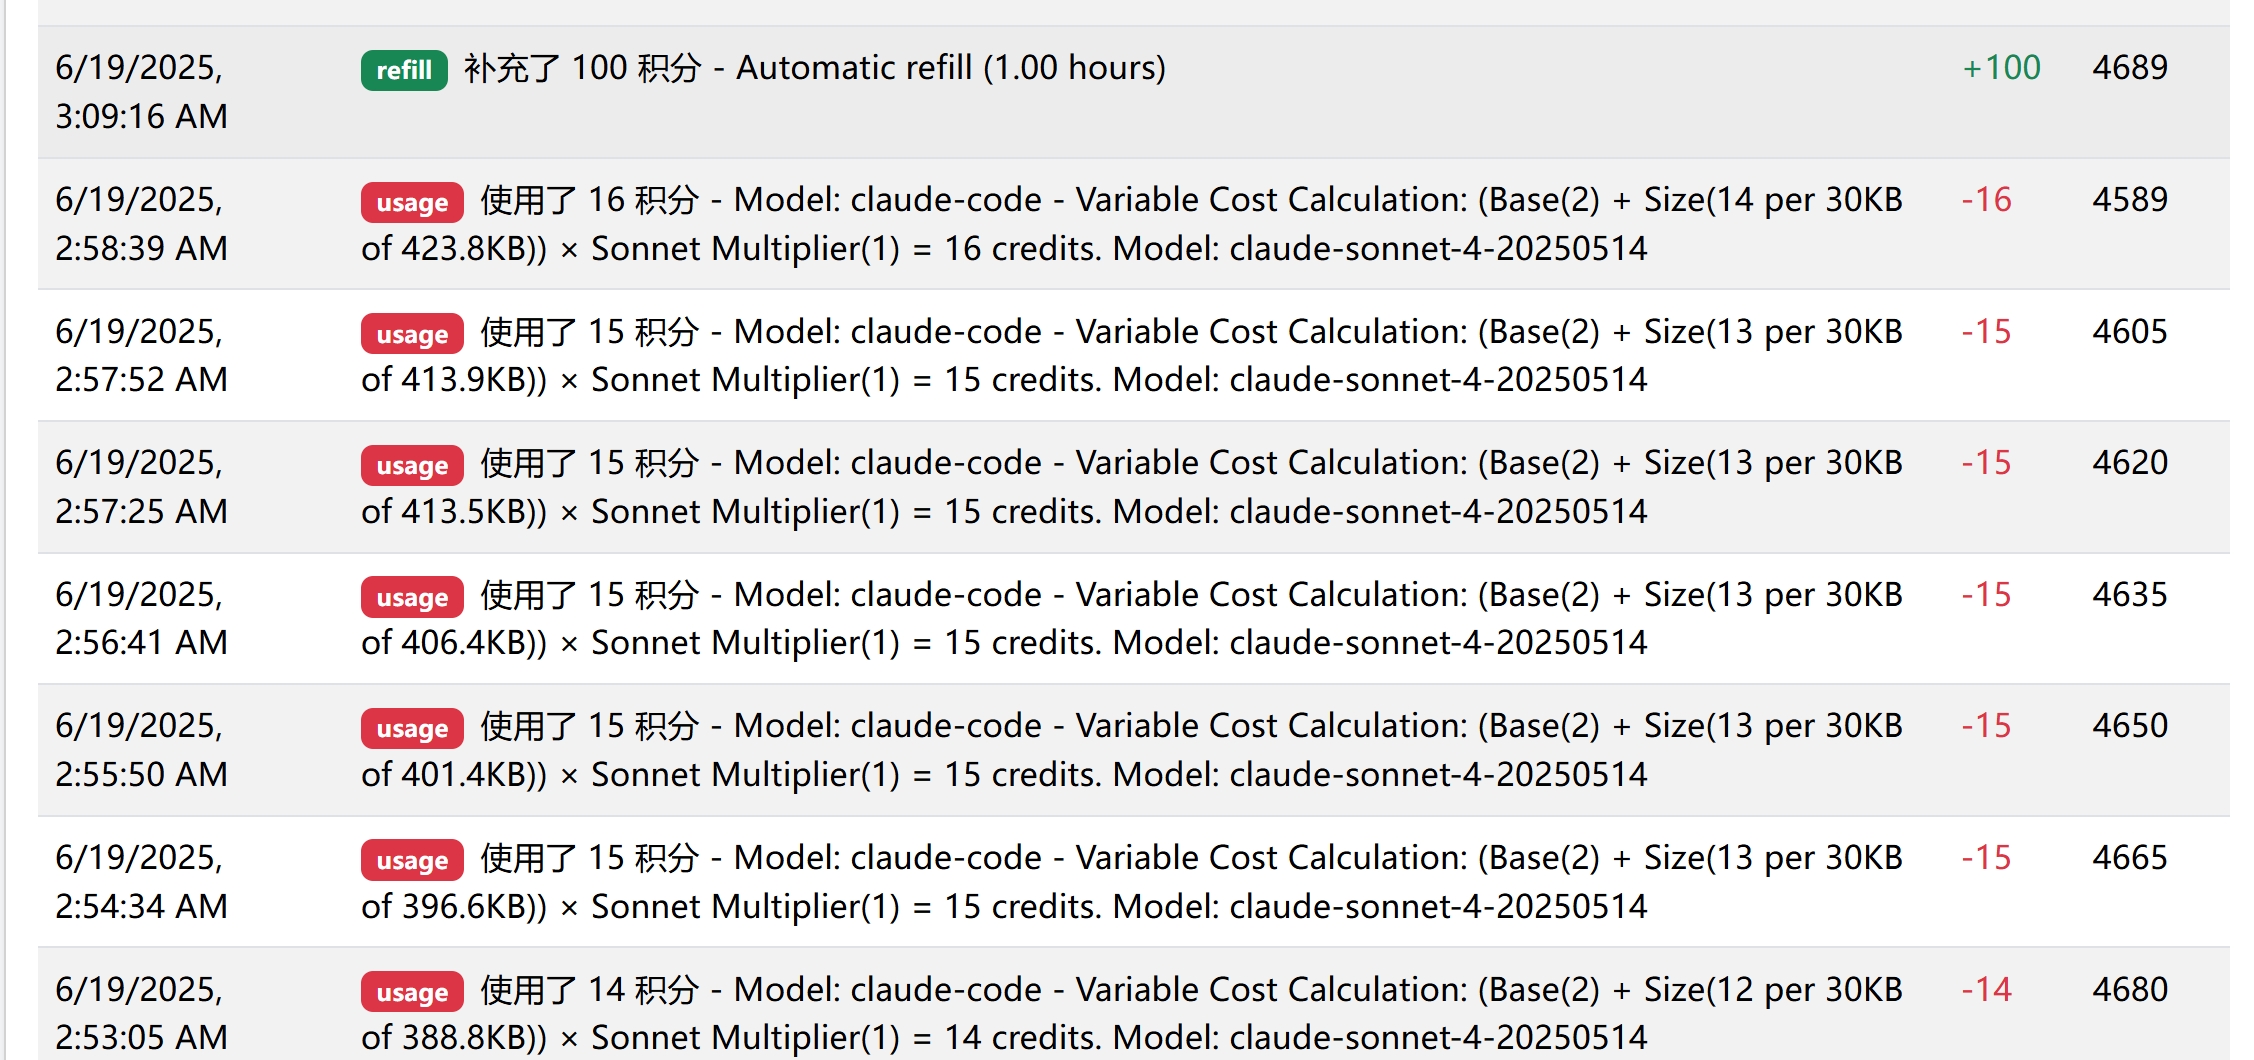Click the 4589 balance value
2254x1060 pixels.
point(2130,199)
